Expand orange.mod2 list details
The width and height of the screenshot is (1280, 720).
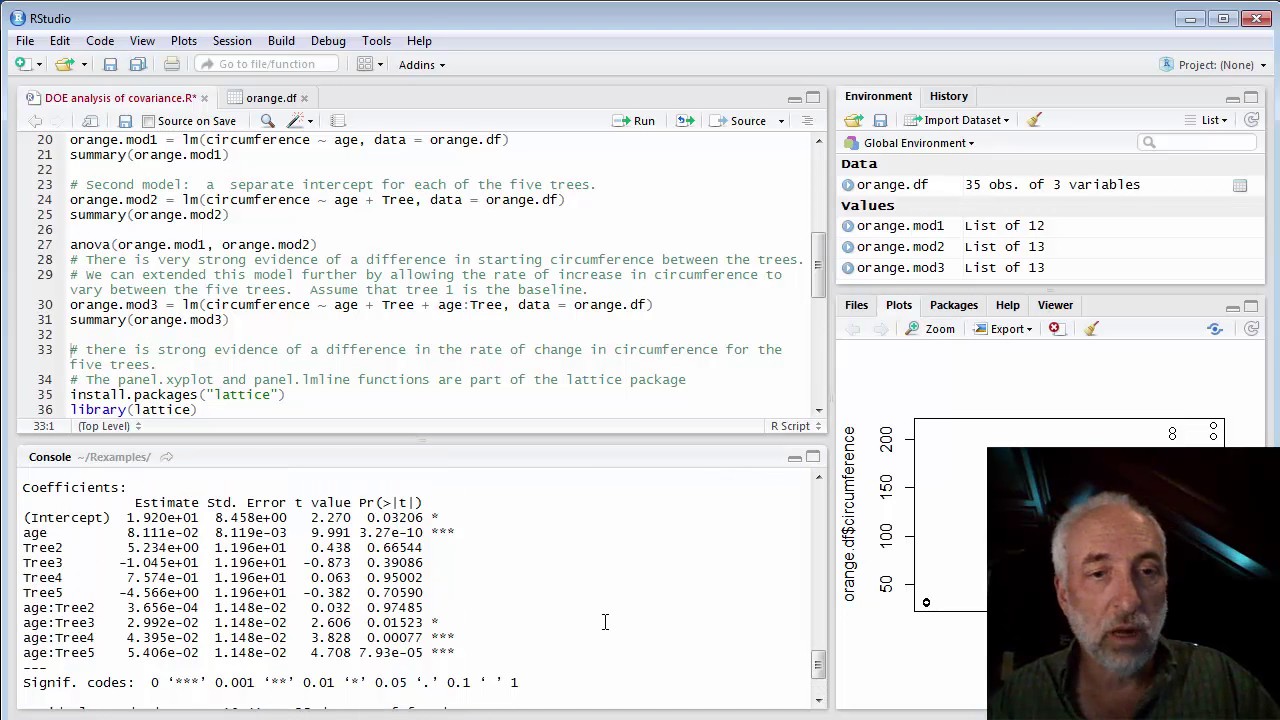click(848, 247)
